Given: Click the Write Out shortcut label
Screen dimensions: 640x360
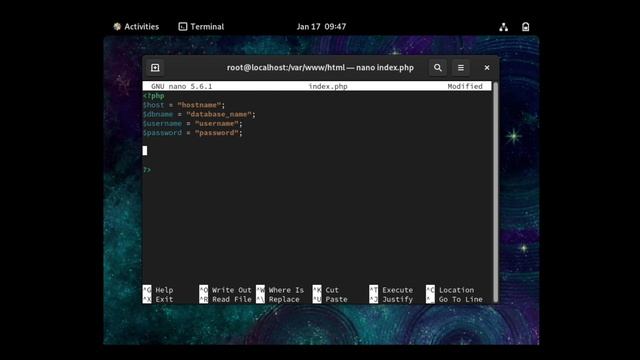Looking at the screenshot, I should (231, 290).
